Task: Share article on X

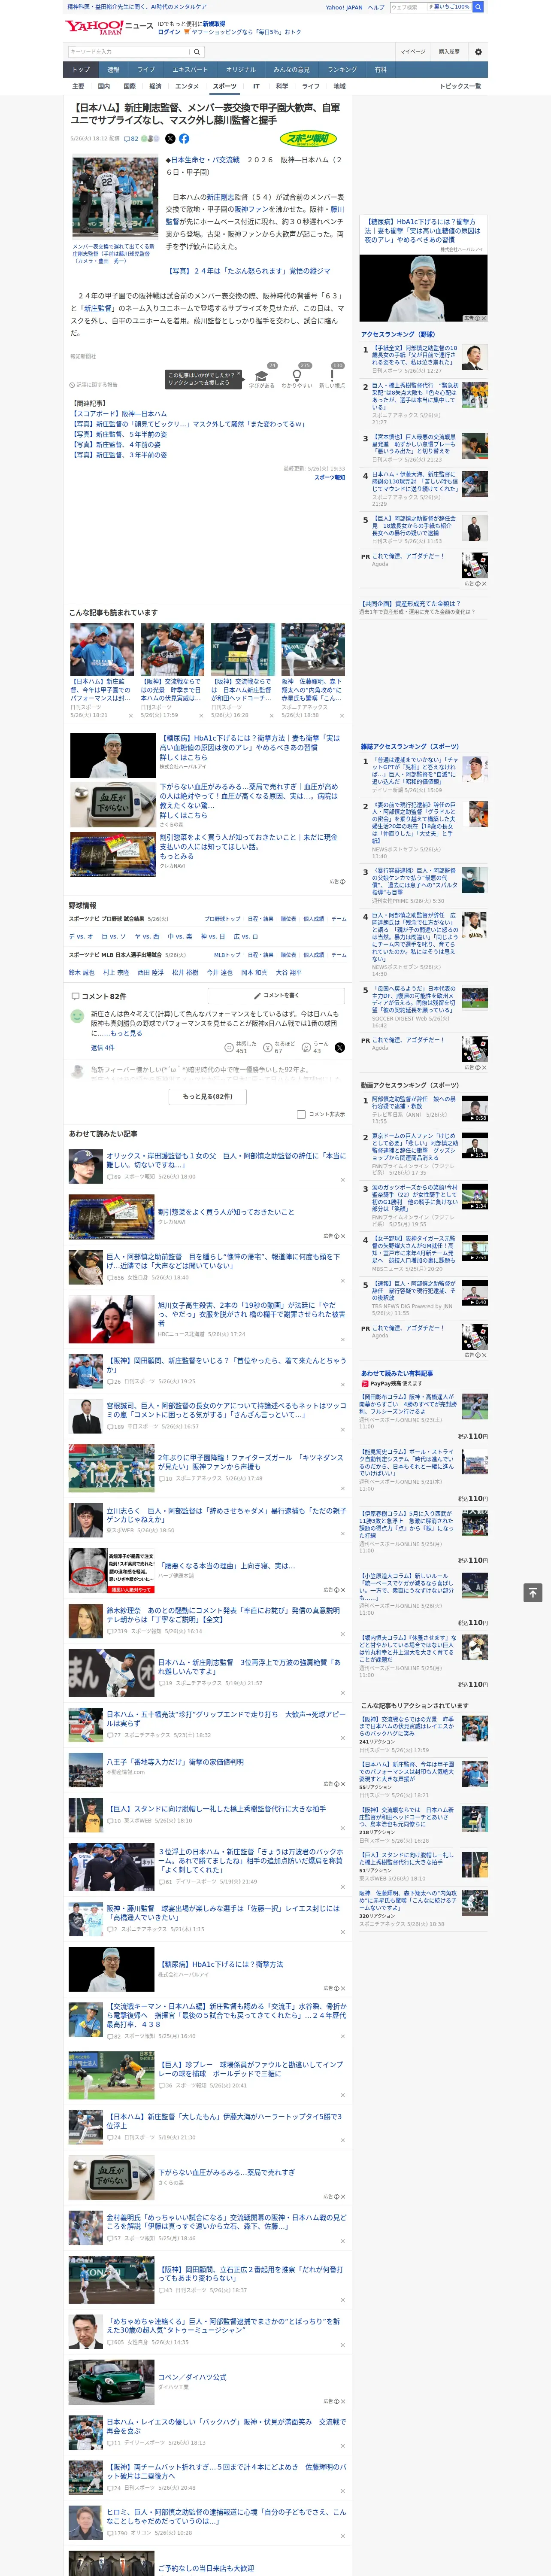Action: click(170, 139)
